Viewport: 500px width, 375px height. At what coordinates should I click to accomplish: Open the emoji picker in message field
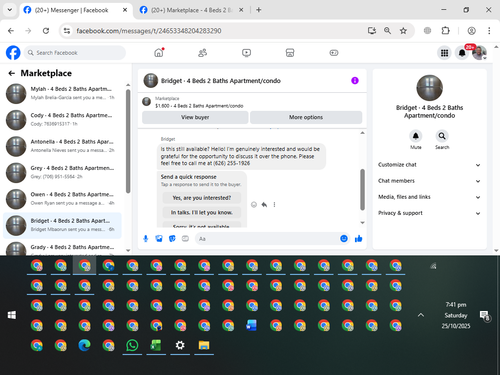pyautogui.click(x=344, y=239)
